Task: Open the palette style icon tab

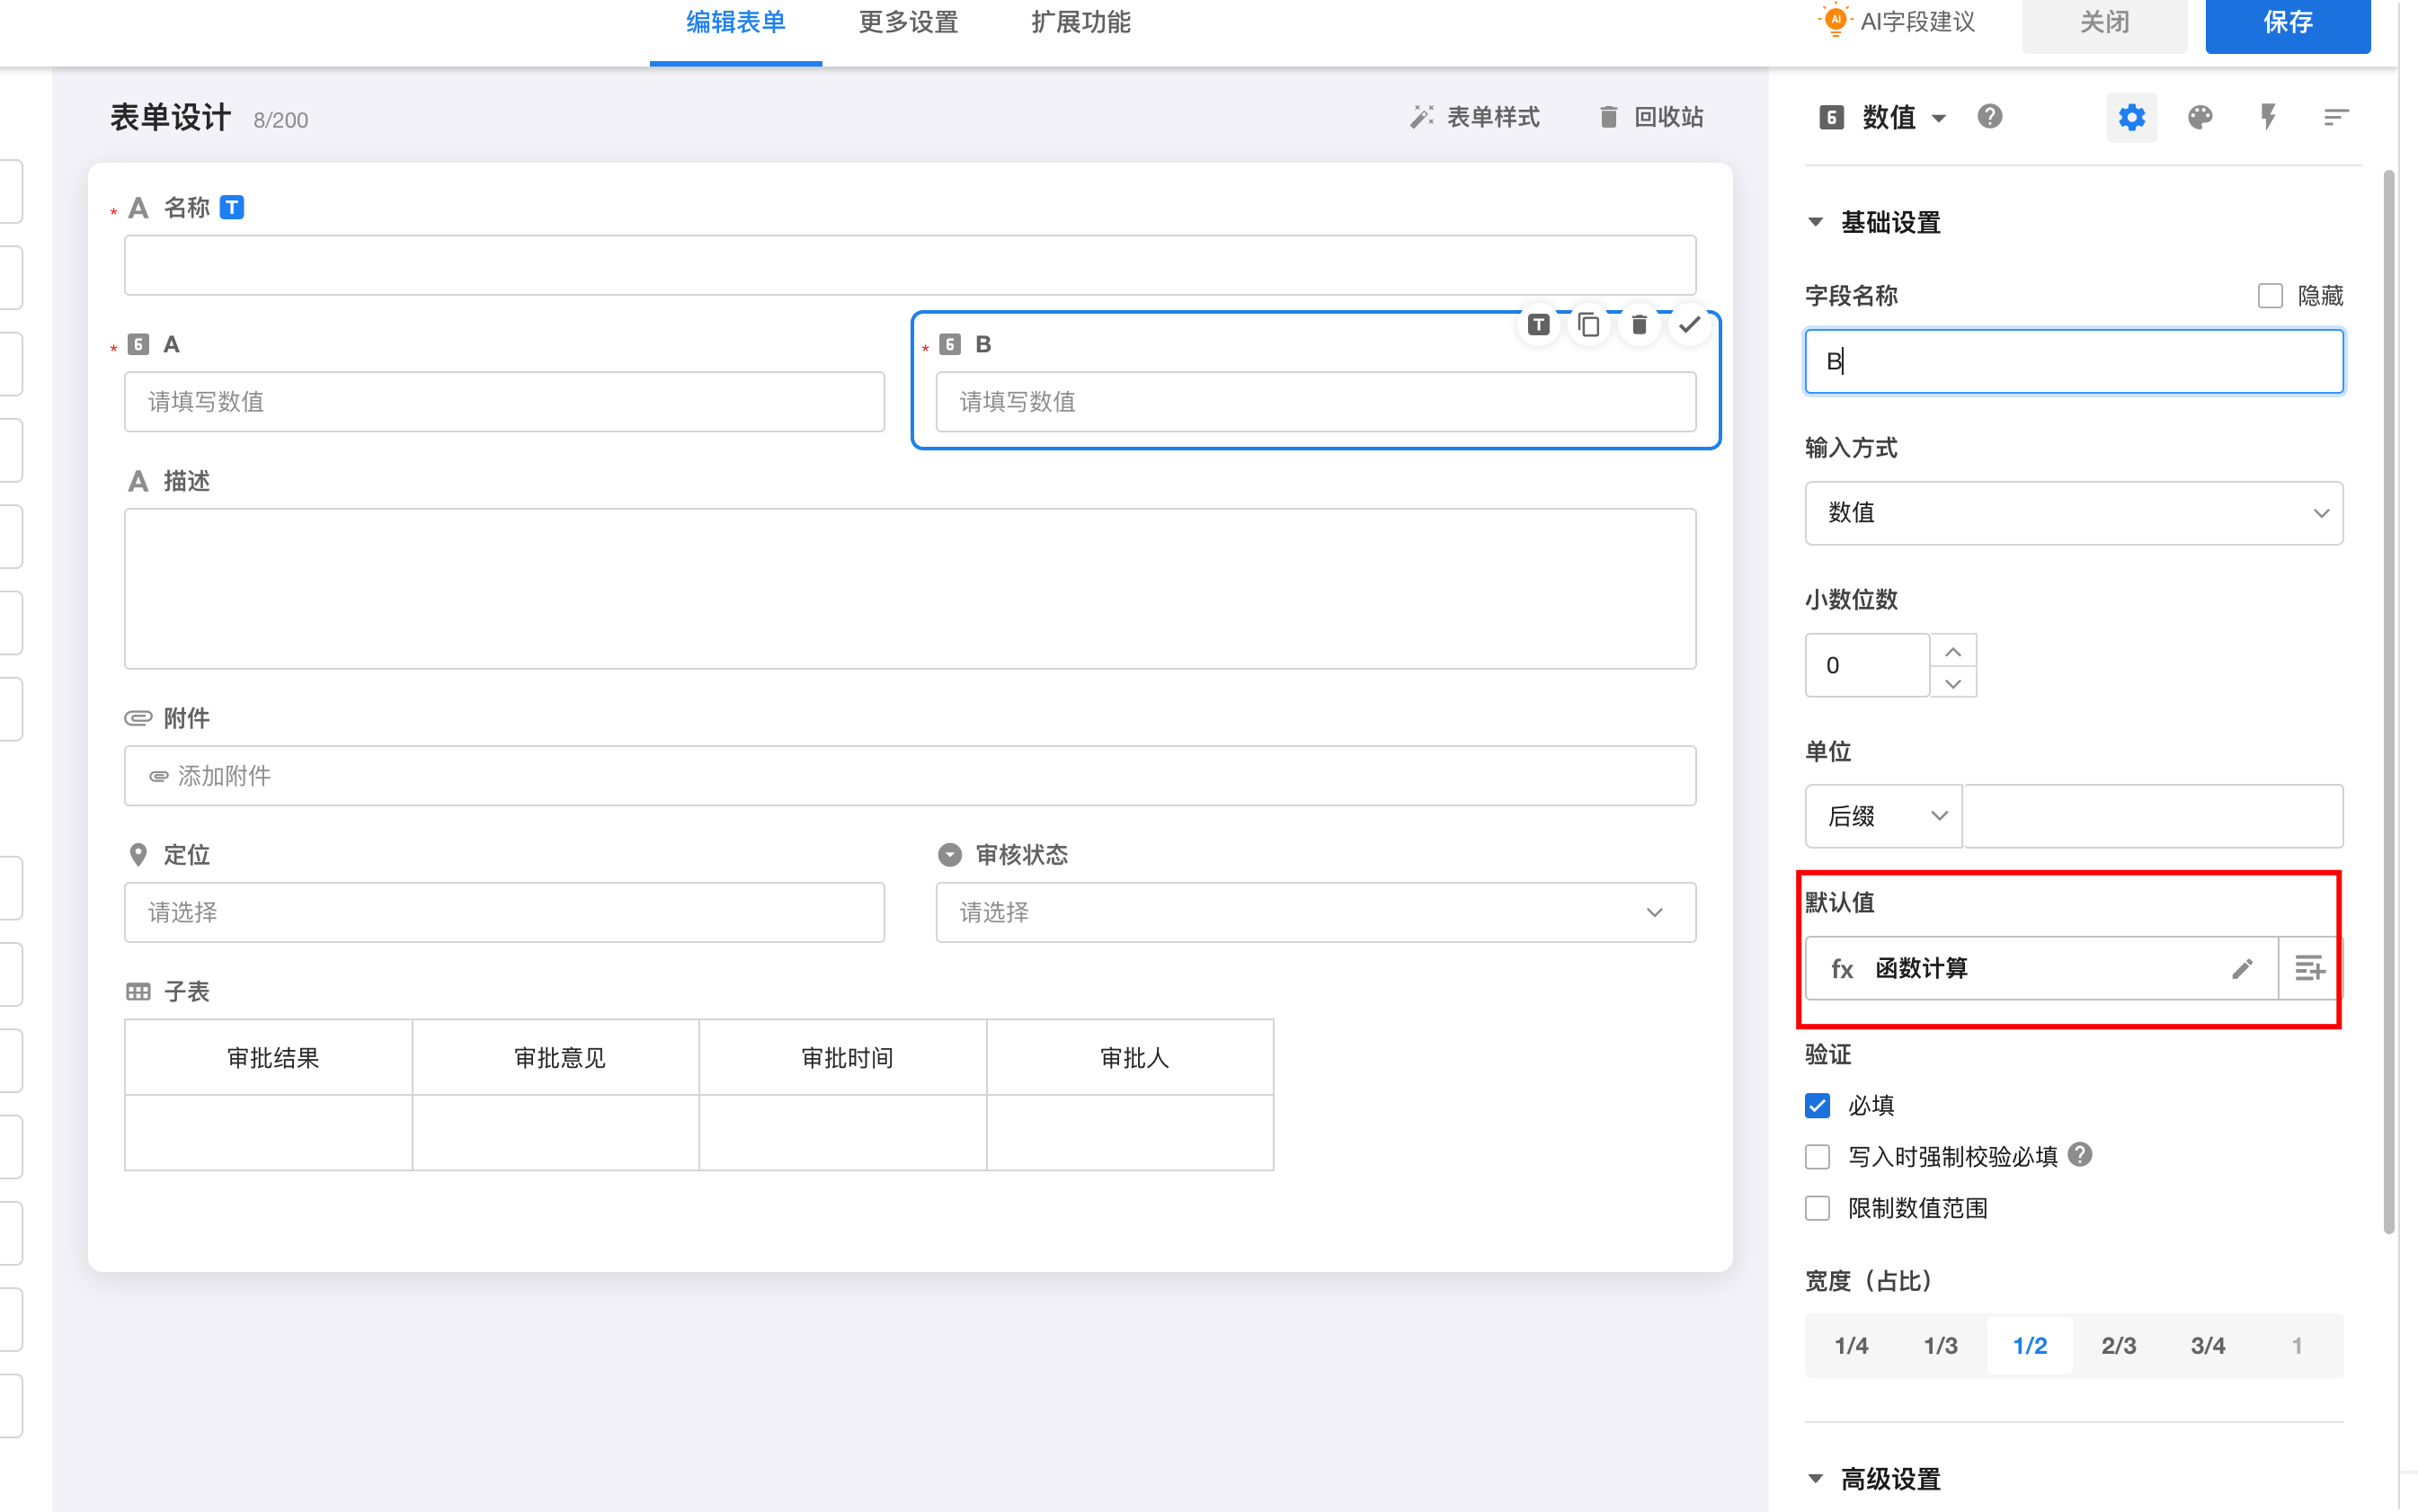Action: point(2199,118)
